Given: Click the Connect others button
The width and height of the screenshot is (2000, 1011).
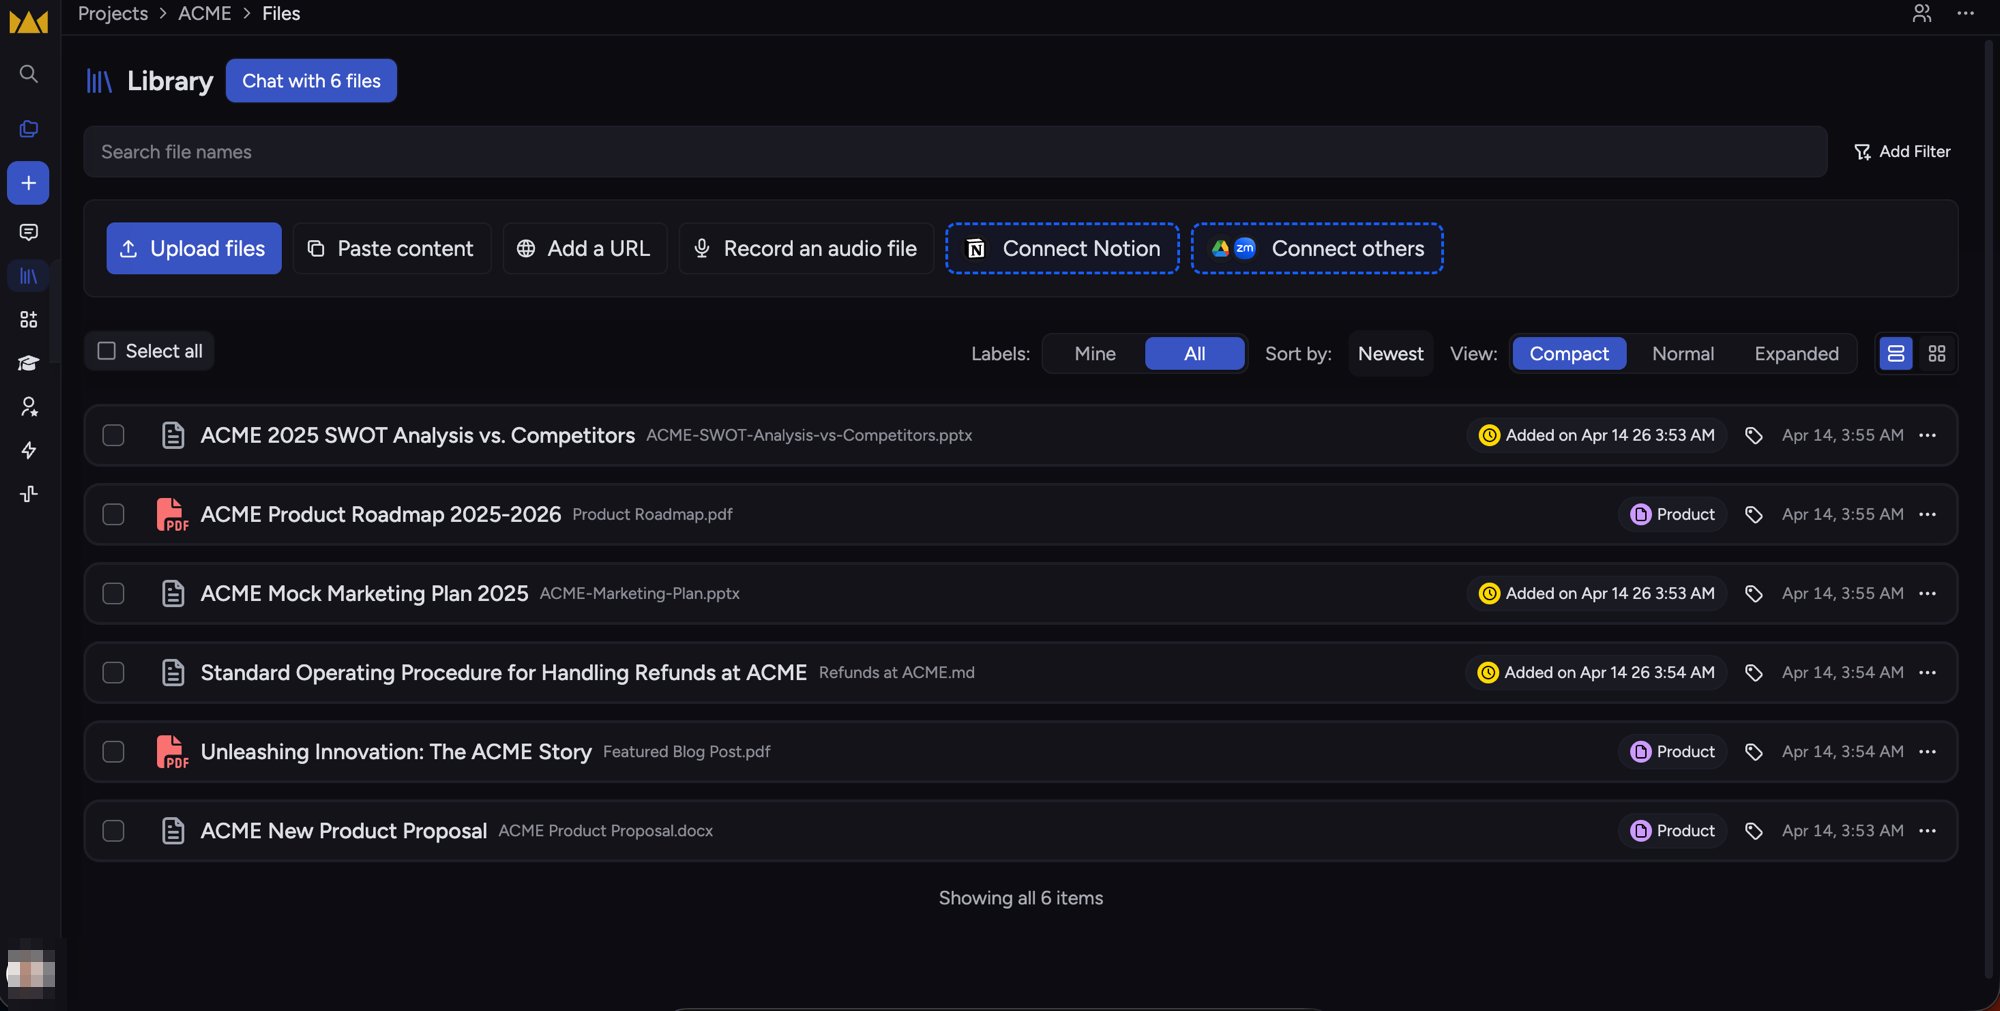Looking at the screenshot, I should pyautogui.click(x=1317, y=249).
